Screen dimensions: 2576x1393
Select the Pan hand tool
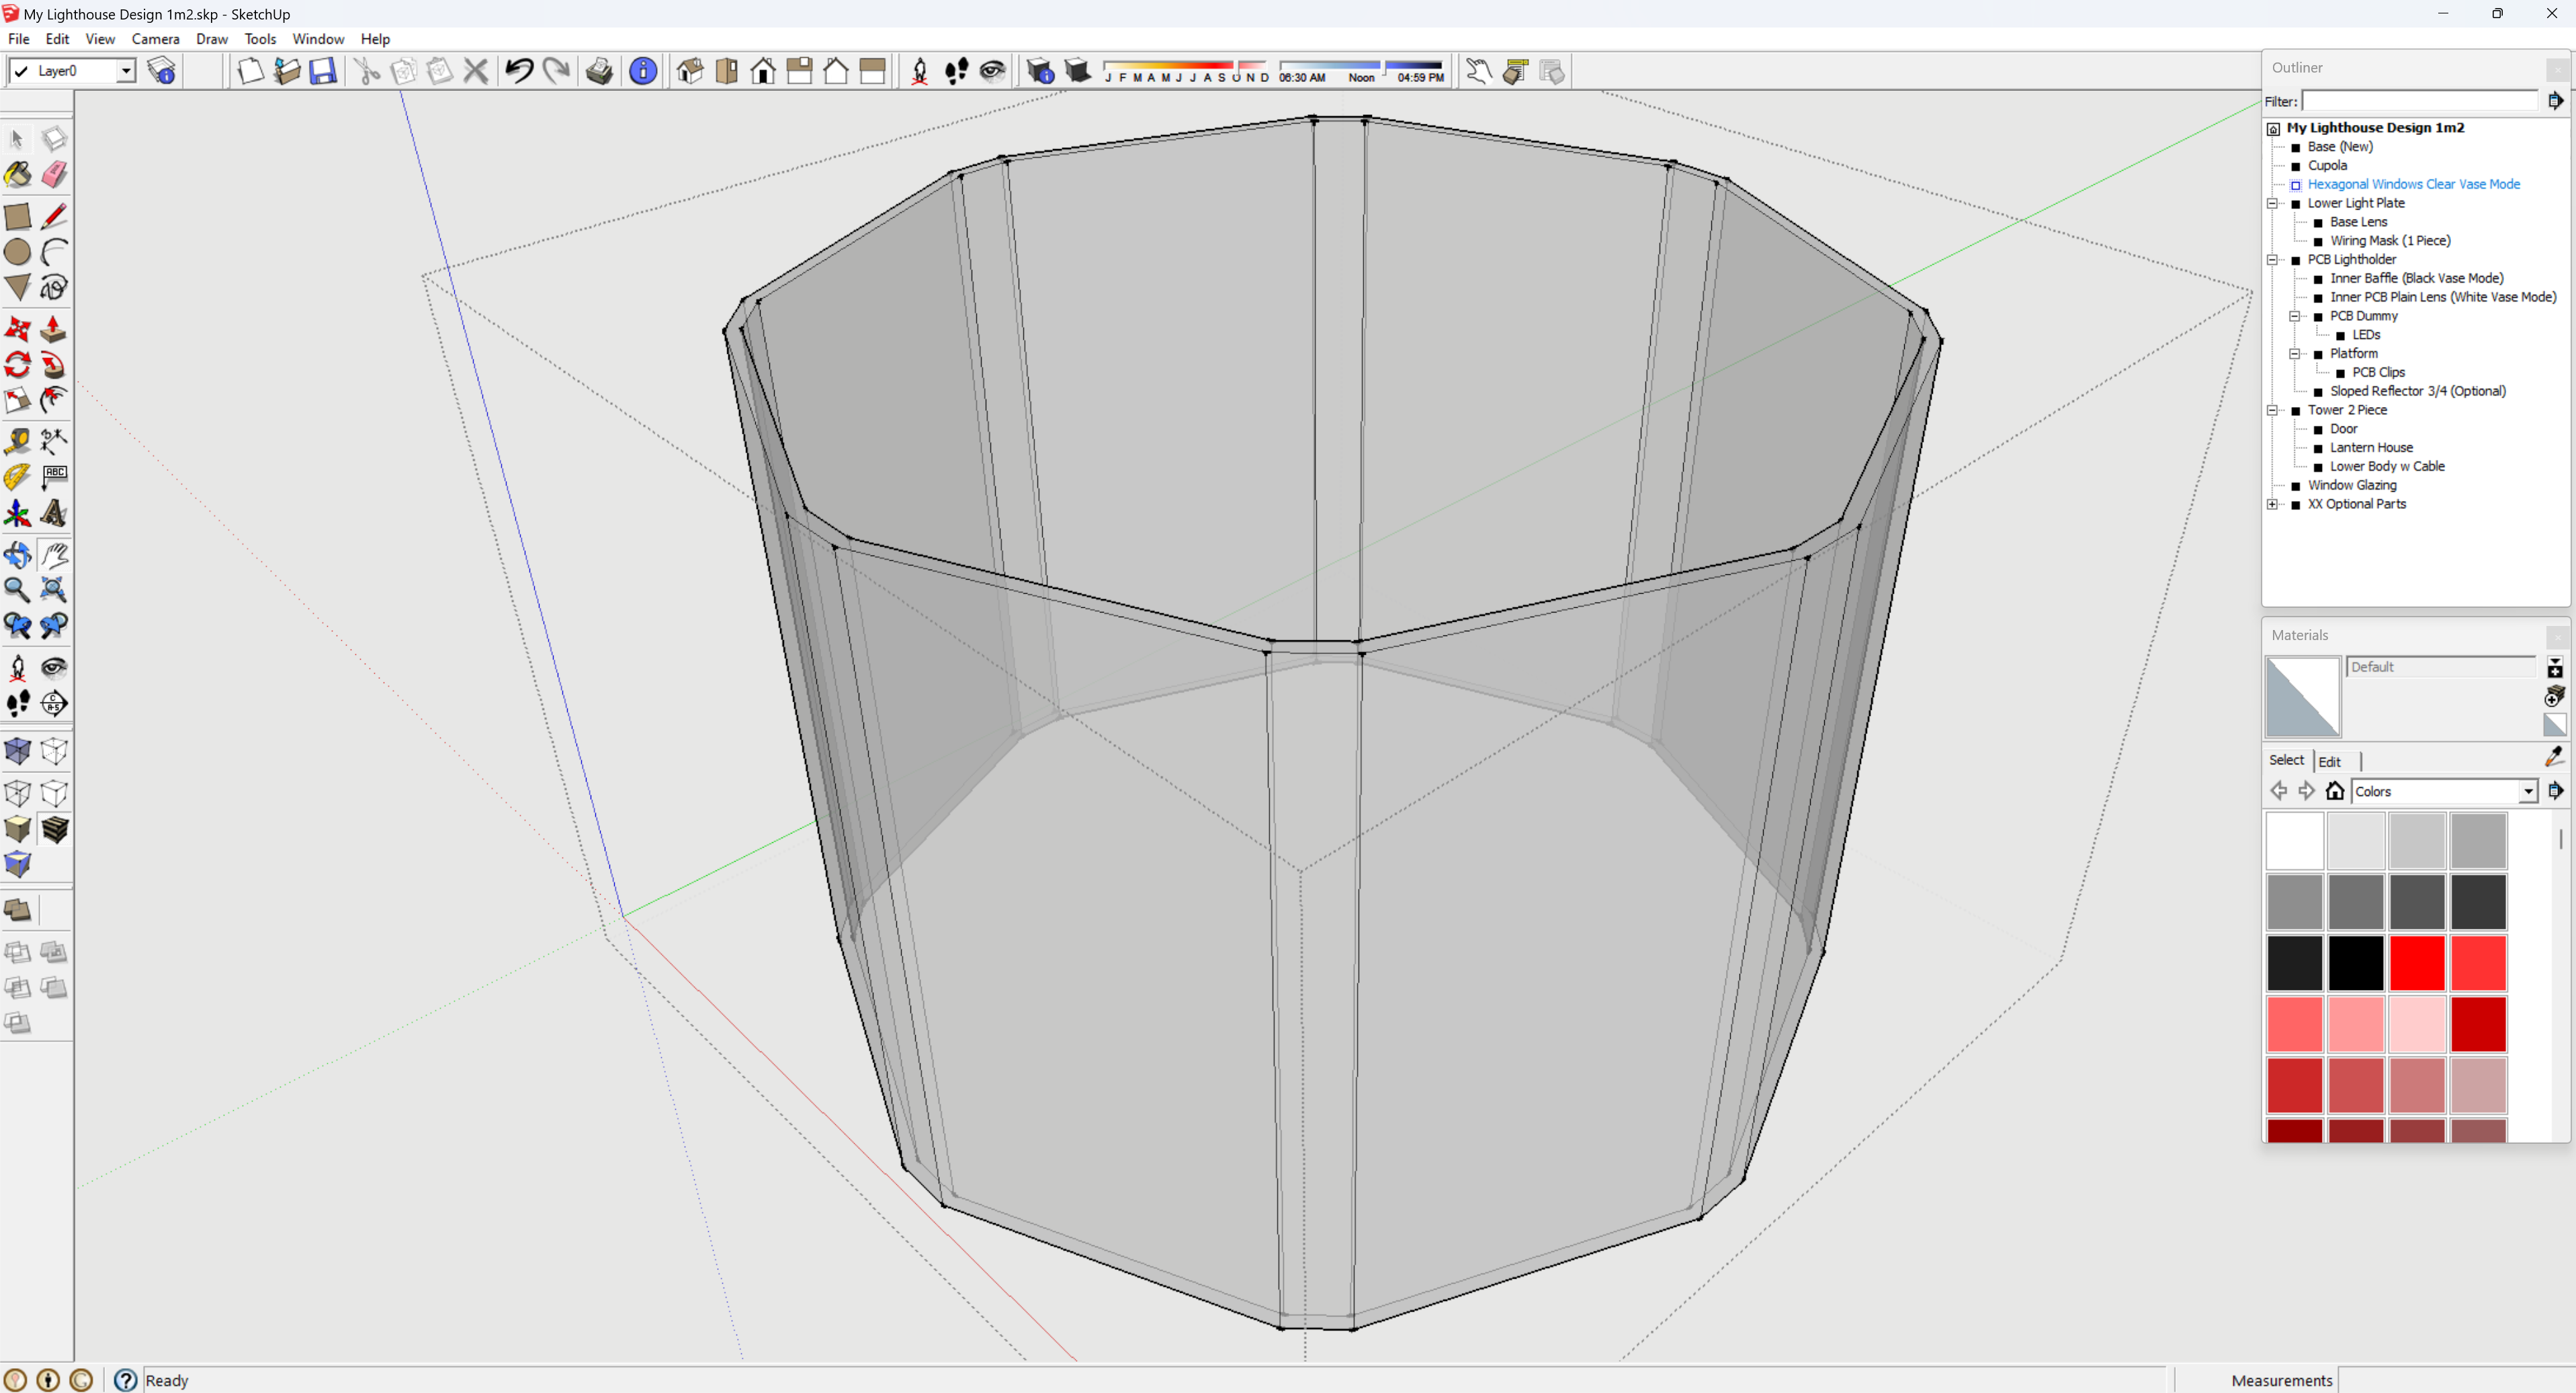(x=54, y=555)
